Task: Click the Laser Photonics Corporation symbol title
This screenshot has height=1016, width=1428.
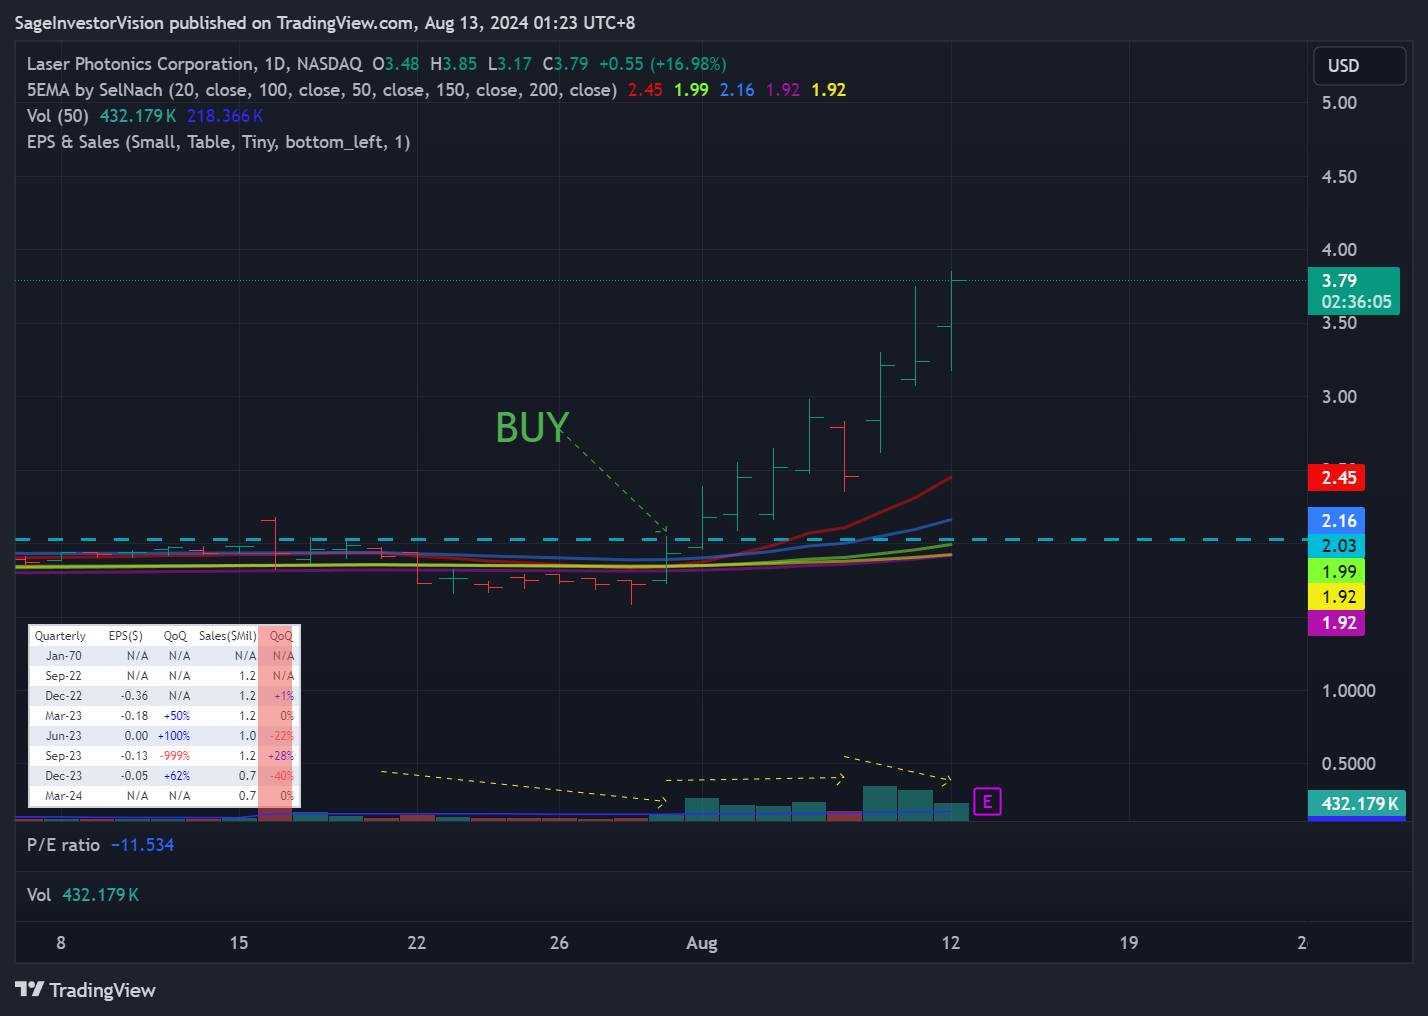Action: tap(194, 64)
